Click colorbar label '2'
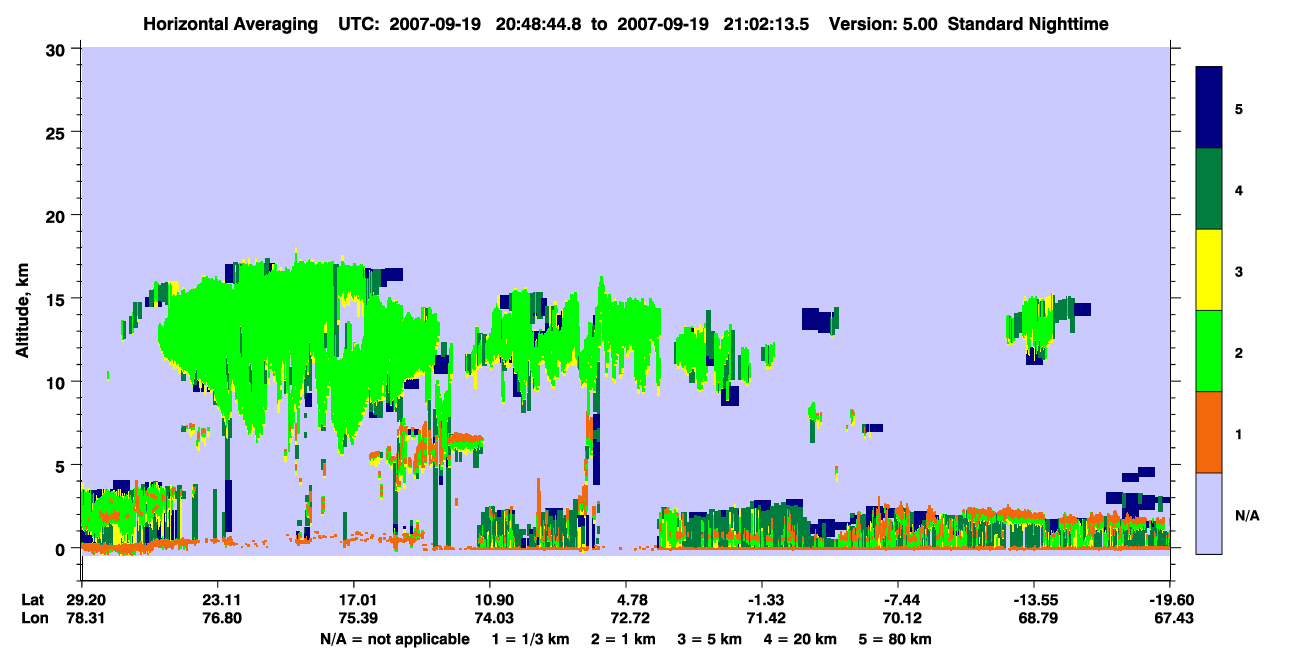Screen dimensions: 1300x667 (x=1239, y=352)
